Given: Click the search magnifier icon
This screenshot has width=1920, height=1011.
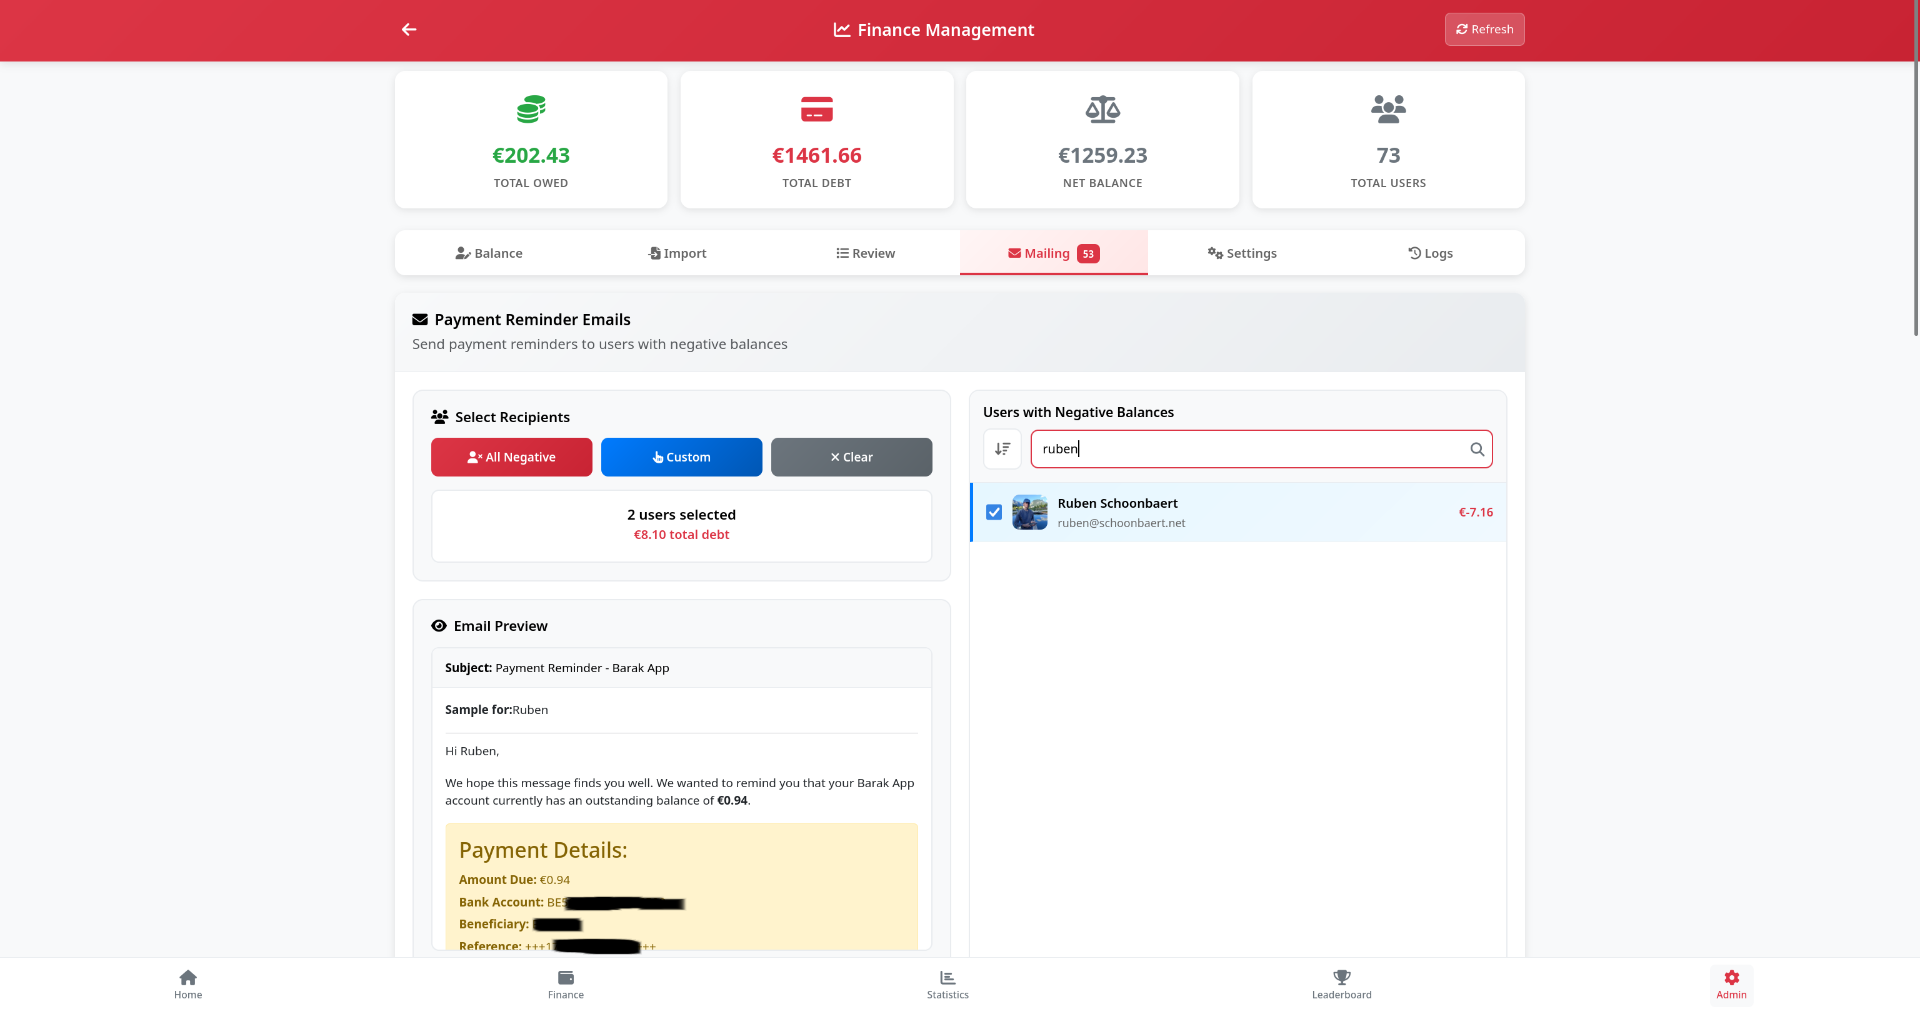Looking at the screenshot, I should point(1476,450).
